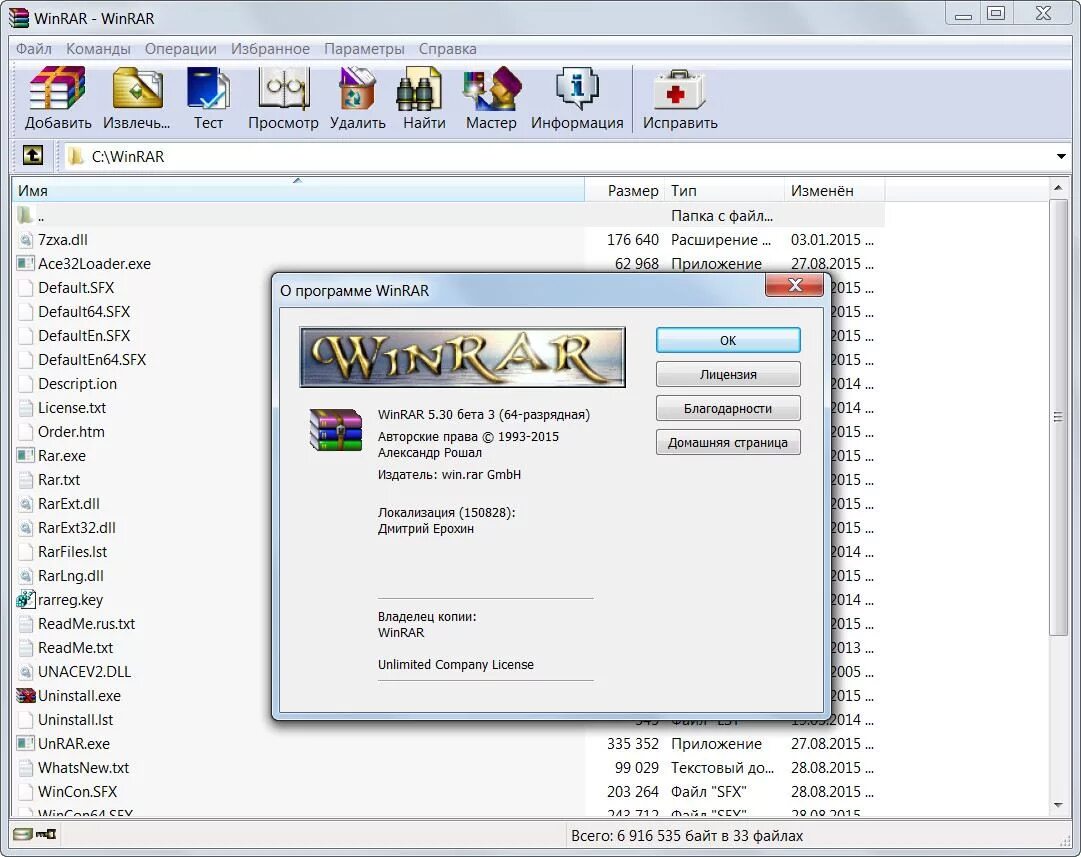
Task: Sort by the Размер column header
Action: click(x=625, y=190)
